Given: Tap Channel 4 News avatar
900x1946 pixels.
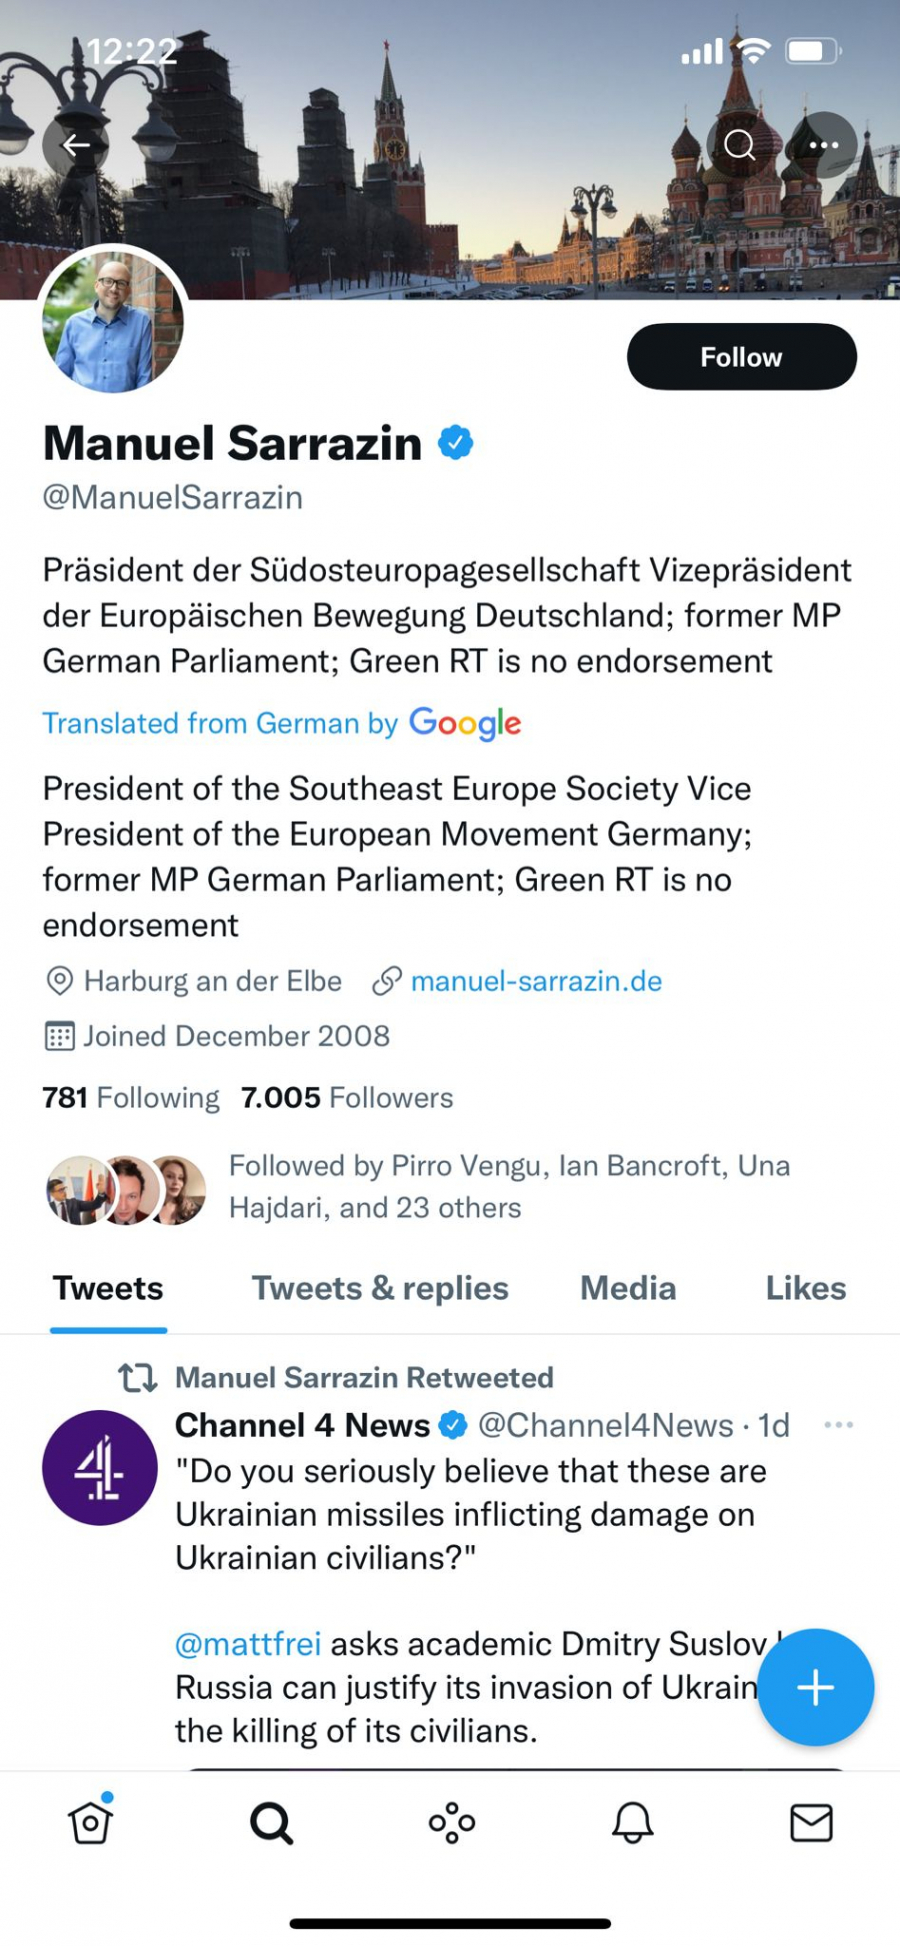Looking at the screenshot, I should [x=100, y=1467].
